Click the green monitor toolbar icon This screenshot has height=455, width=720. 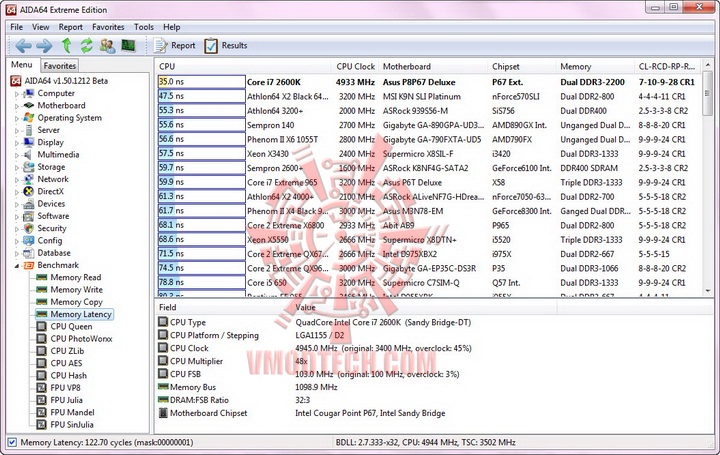click(x=128, y=45)
